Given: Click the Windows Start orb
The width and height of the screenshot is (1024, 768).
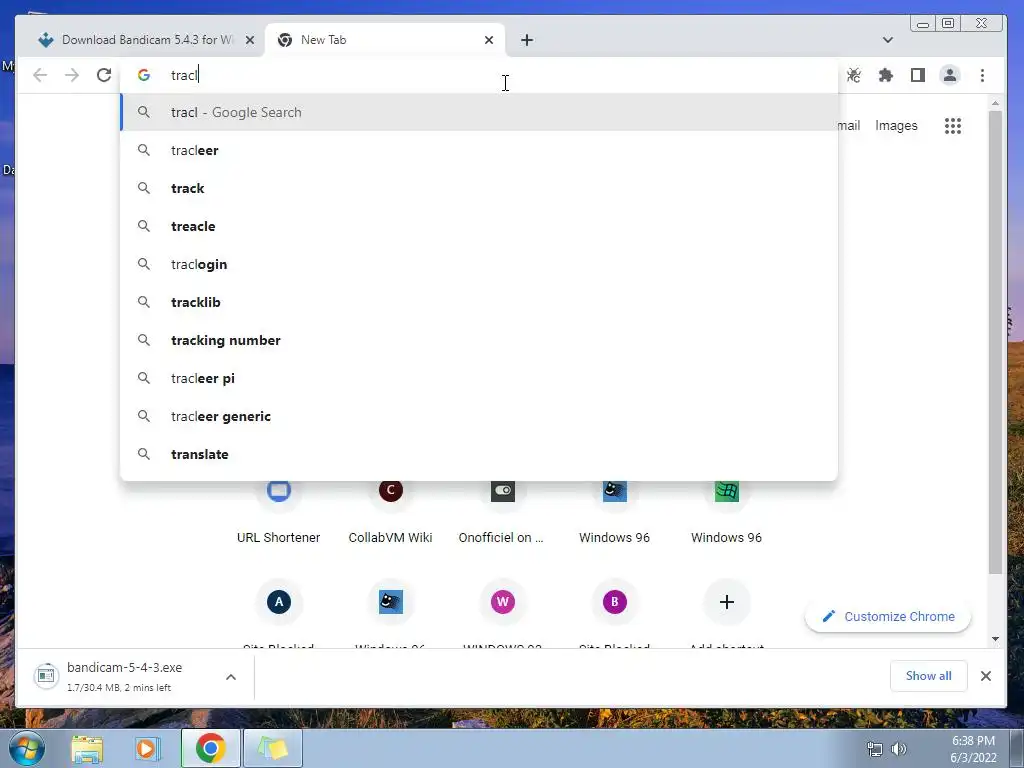Looking at the screenshot, I should click(27, 748).
